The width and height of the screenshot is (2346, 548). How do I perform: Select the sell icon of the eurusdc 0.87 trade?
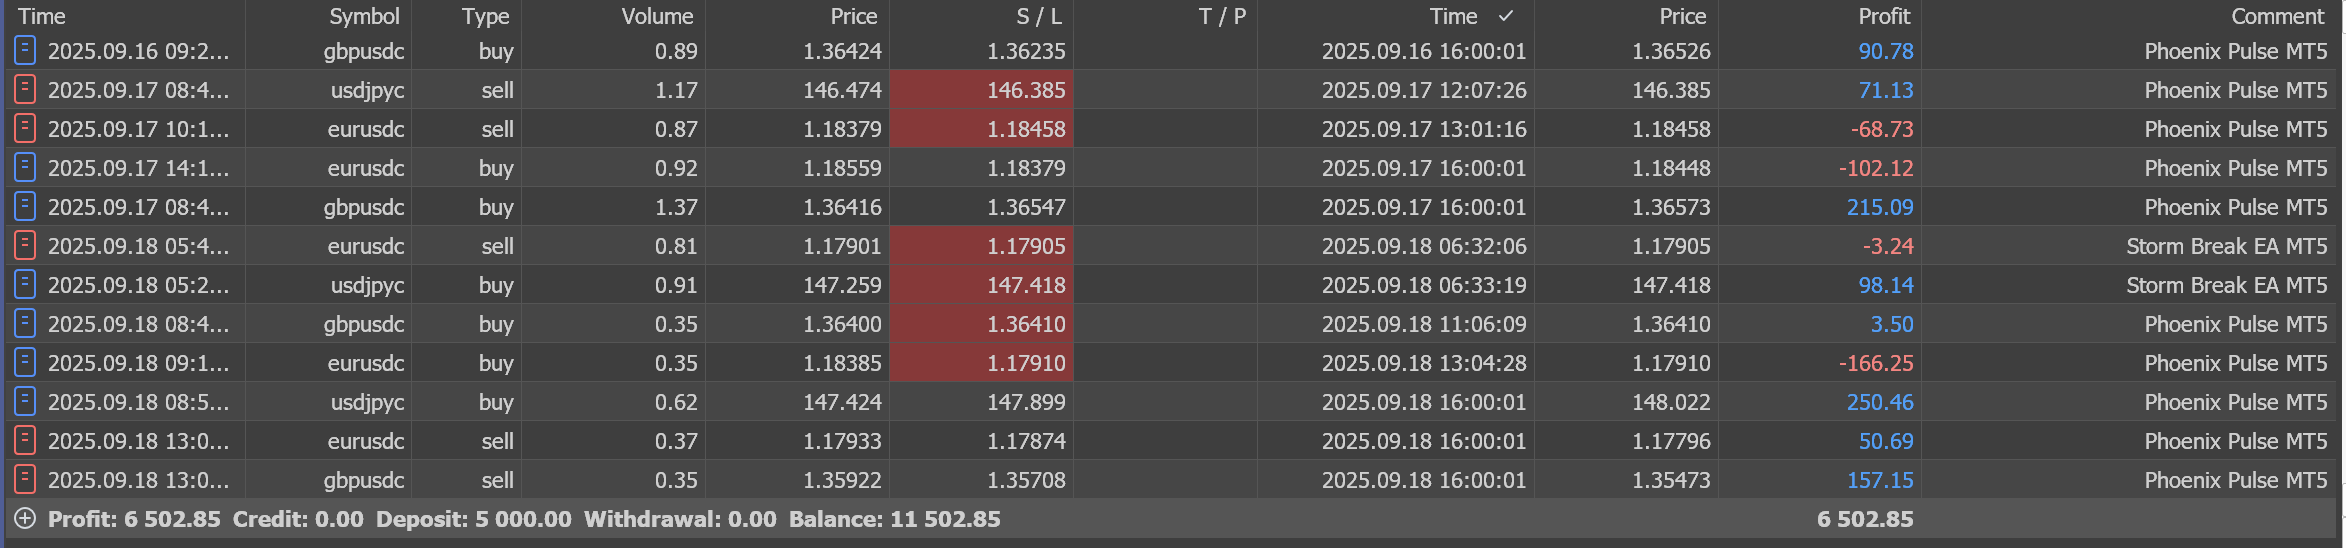coord(25,129)
